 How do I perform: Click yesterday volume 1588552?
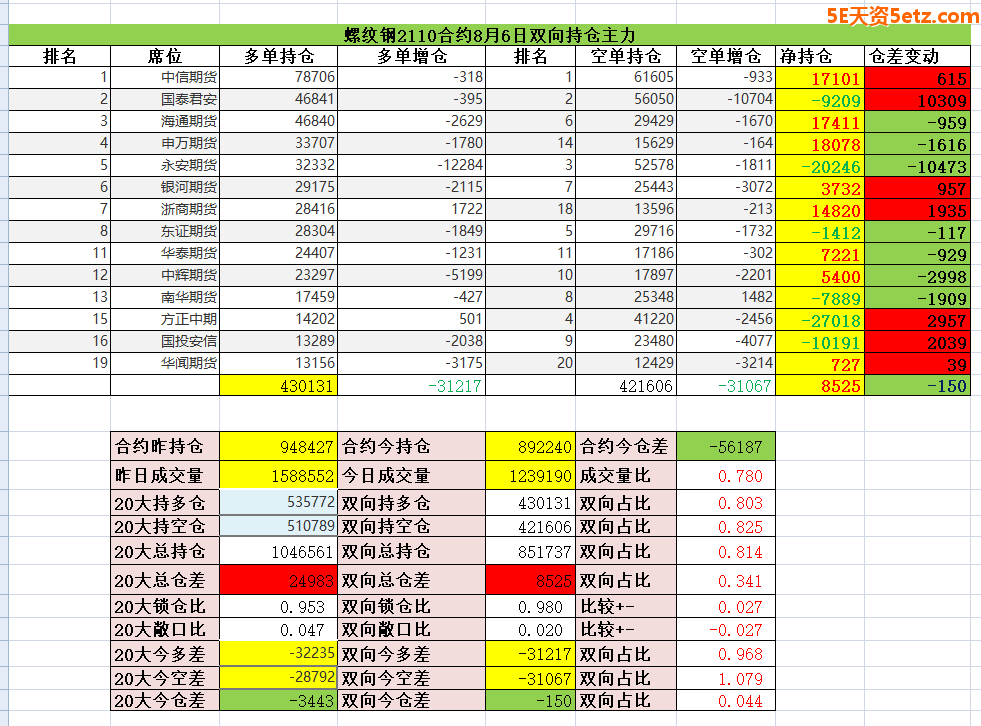pyautogui.click(x=278, y=476)
